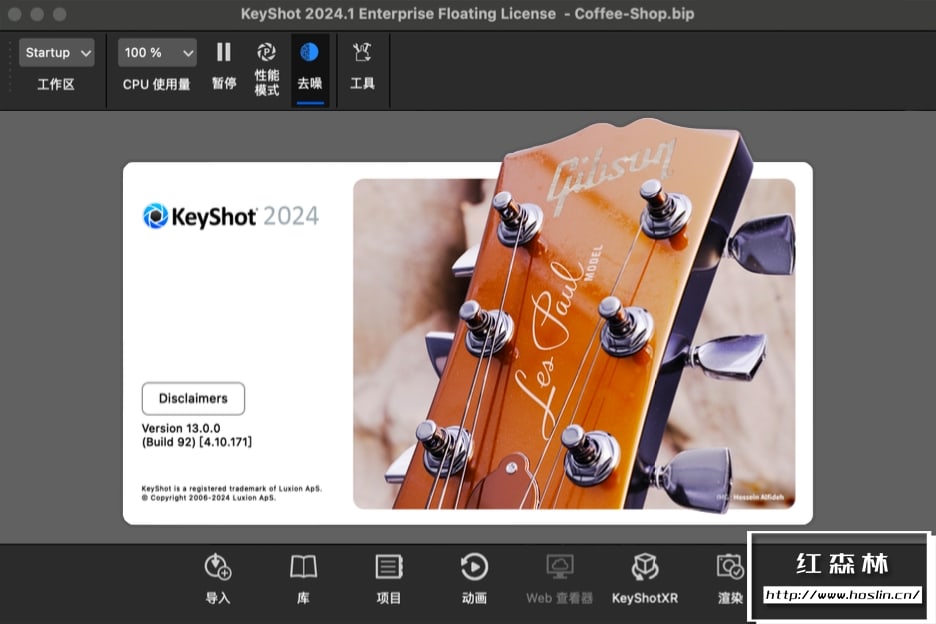This screenshot has height=624, width=936.
Task: Click the Disclaimers button
Action: (193, 398)
